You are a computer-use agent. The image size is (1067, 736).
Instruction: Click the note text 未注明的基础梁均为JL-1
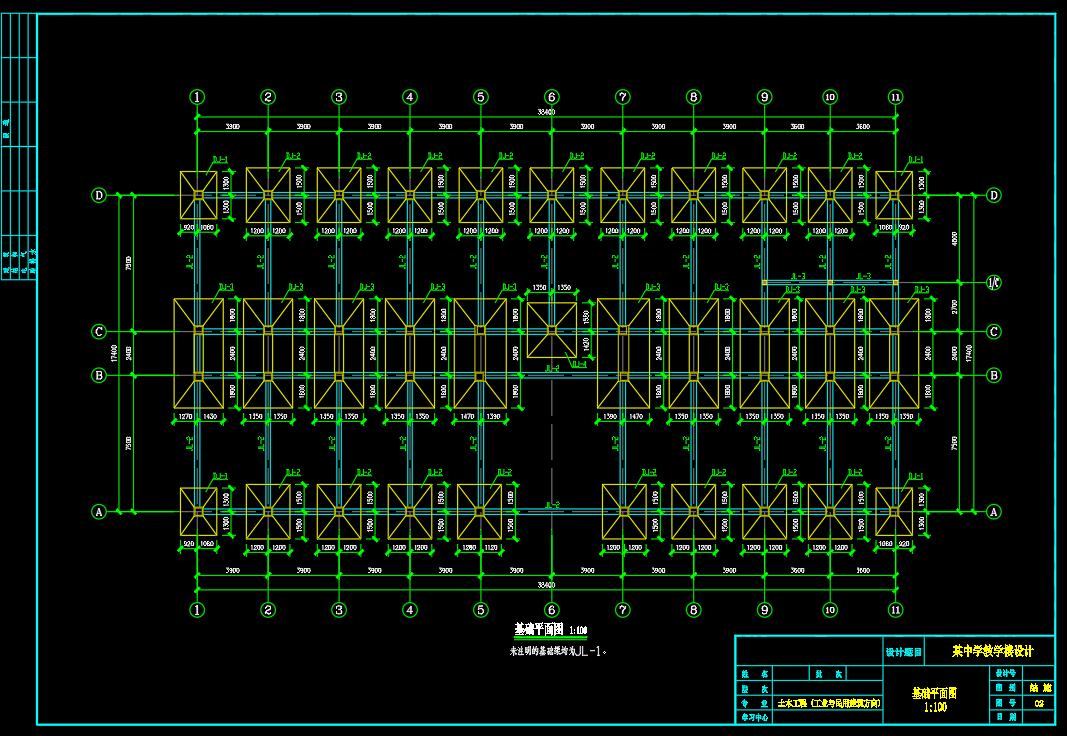point(558,651)
